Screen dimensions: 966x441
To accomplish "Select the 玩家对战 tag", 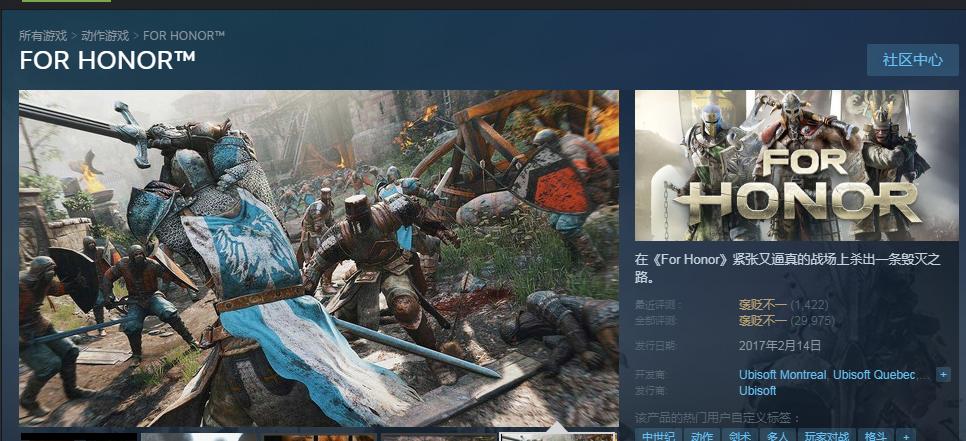I will [x=826, y=435].
